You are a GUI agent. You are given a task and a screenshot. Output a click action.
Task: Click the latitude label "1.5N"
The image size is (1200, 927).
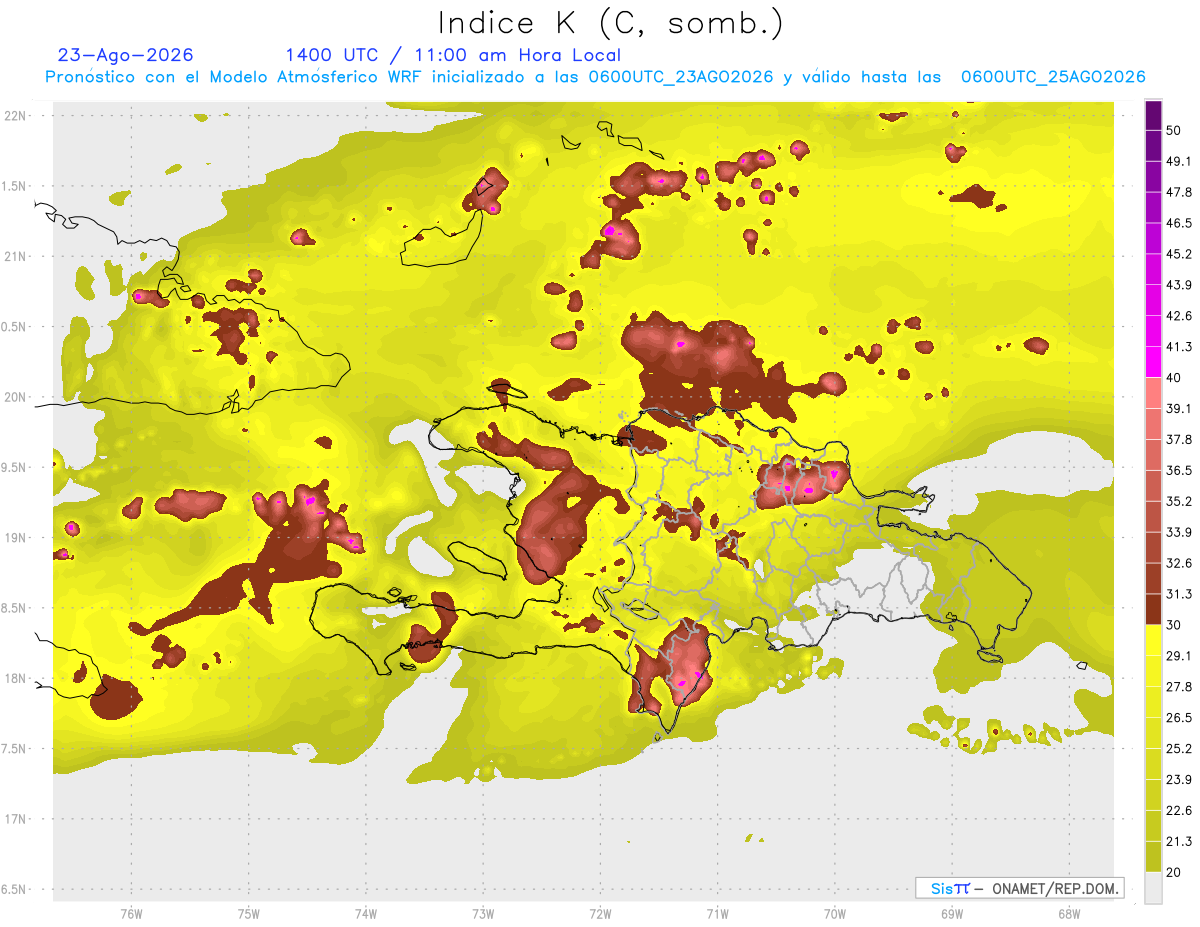(x=14, y=186)
